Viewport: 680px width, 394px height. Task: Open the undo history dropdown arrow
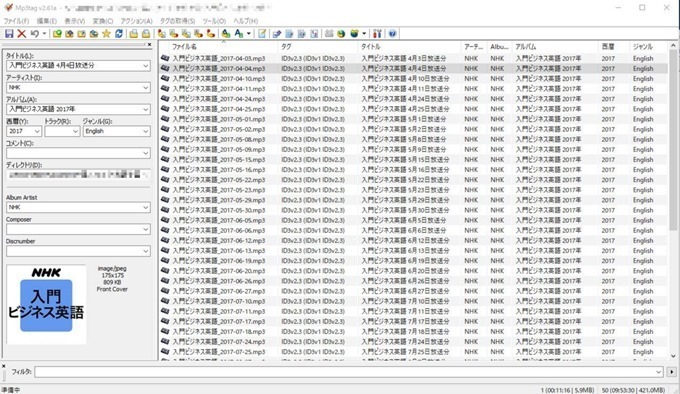(44, 34)
